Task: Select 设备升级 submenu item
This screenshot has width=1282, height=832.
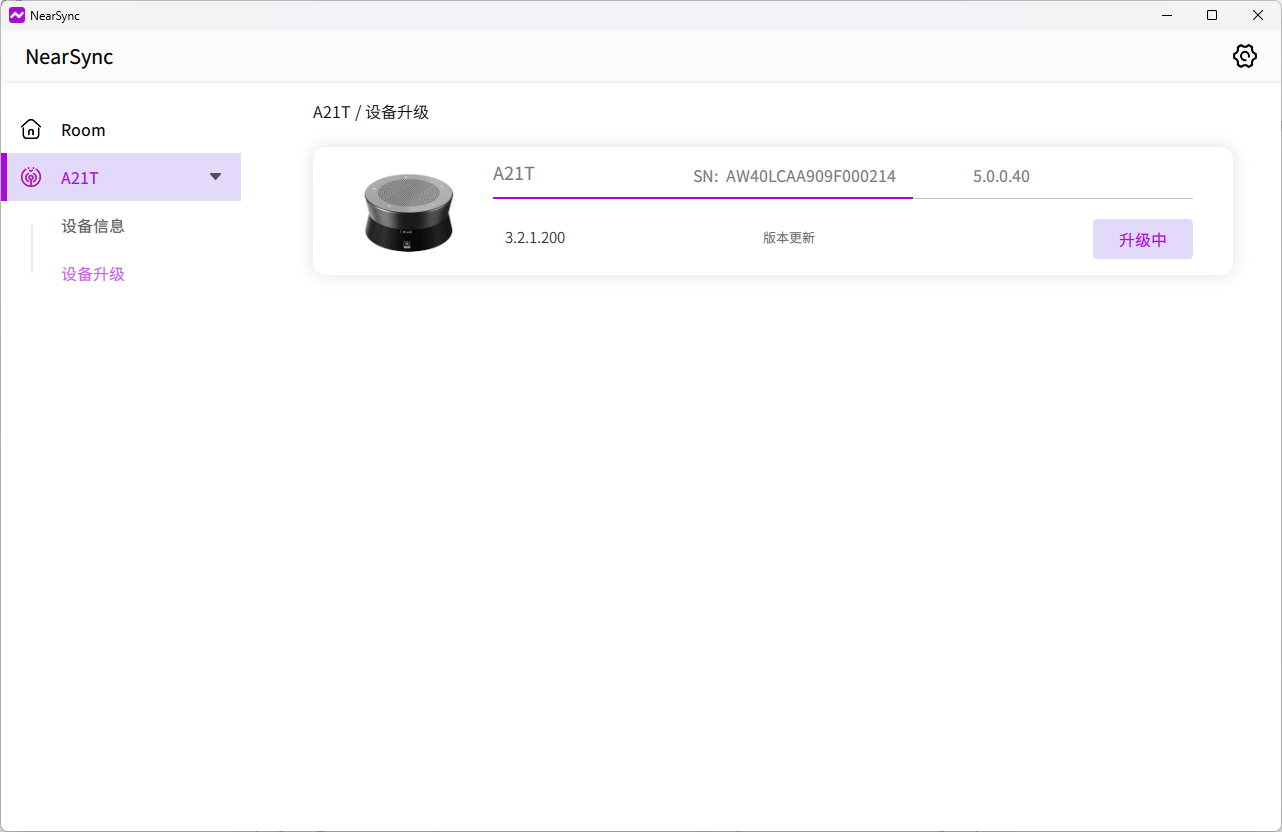Action: pyautogui.click(x=93, y=274)
